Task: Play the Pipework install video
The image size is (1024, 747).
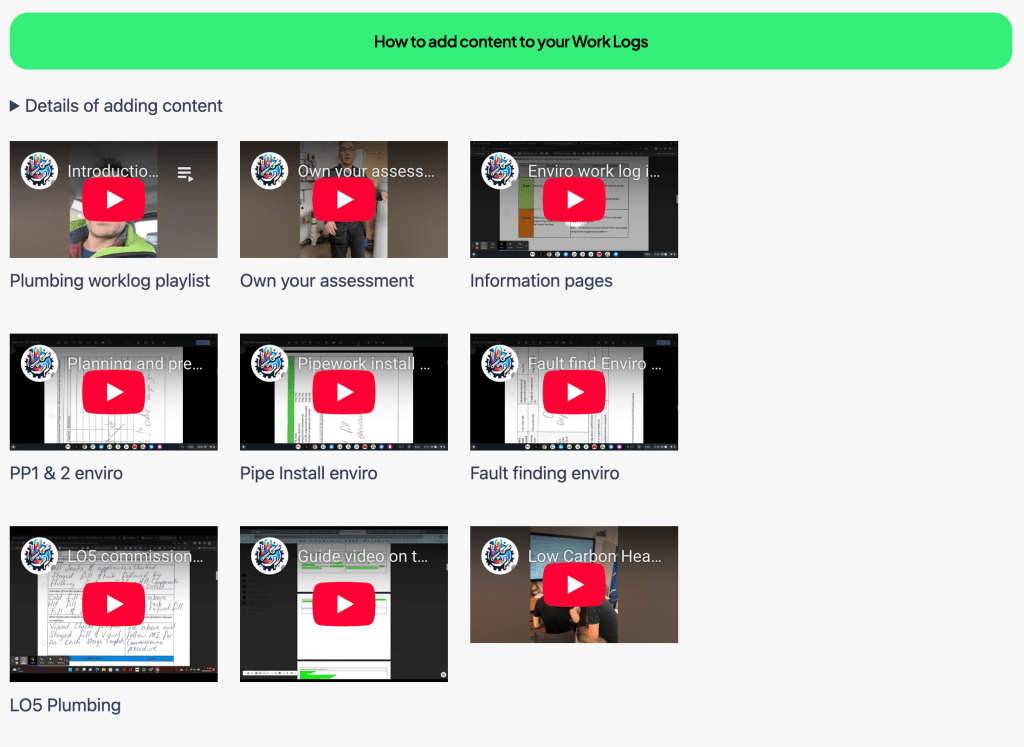Action: (344, 393)
